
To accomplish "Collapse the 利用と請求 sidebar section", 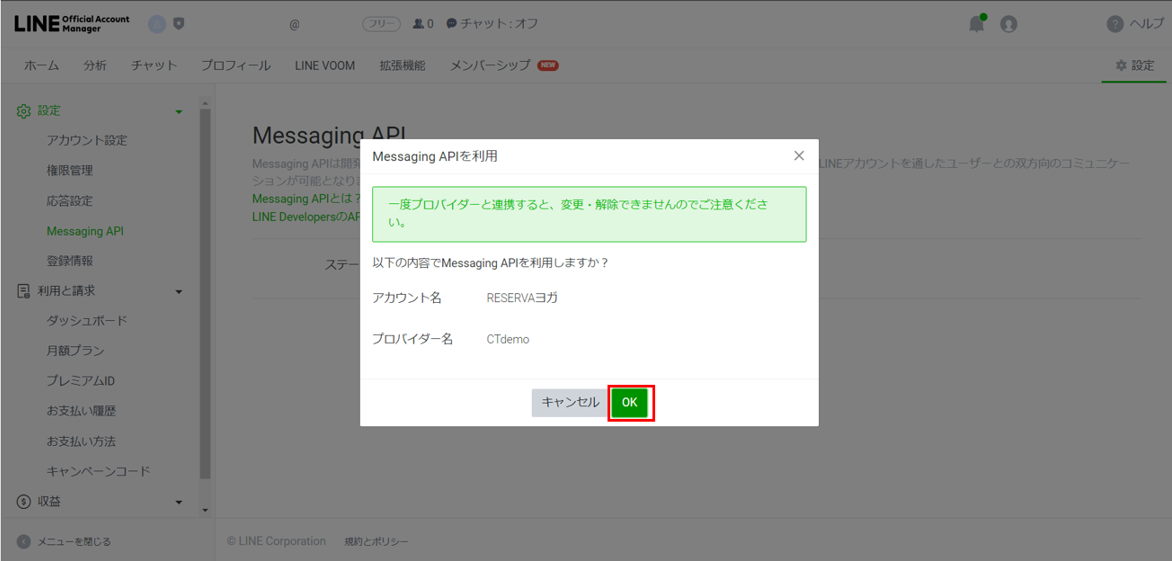I will point(179,291).
